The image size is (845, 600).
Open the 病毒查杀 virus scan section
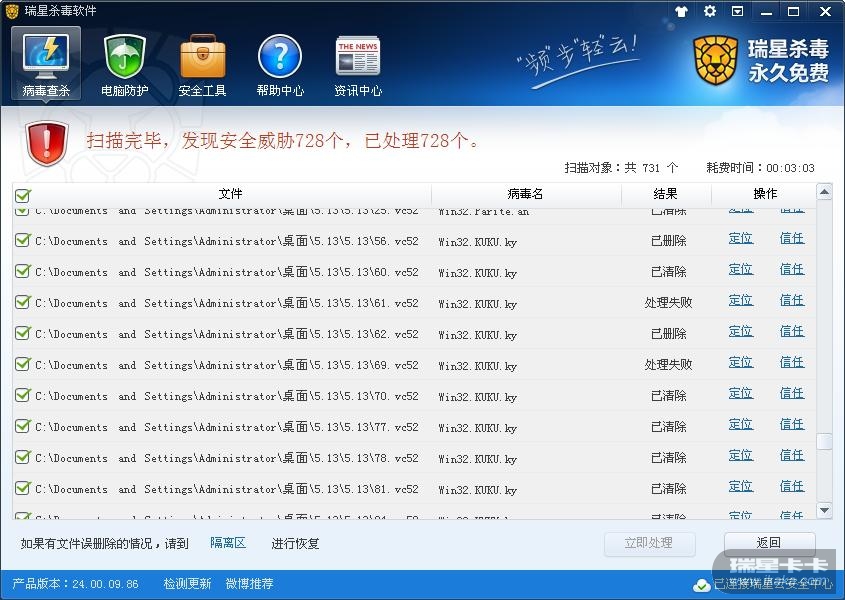coord(46,65)
